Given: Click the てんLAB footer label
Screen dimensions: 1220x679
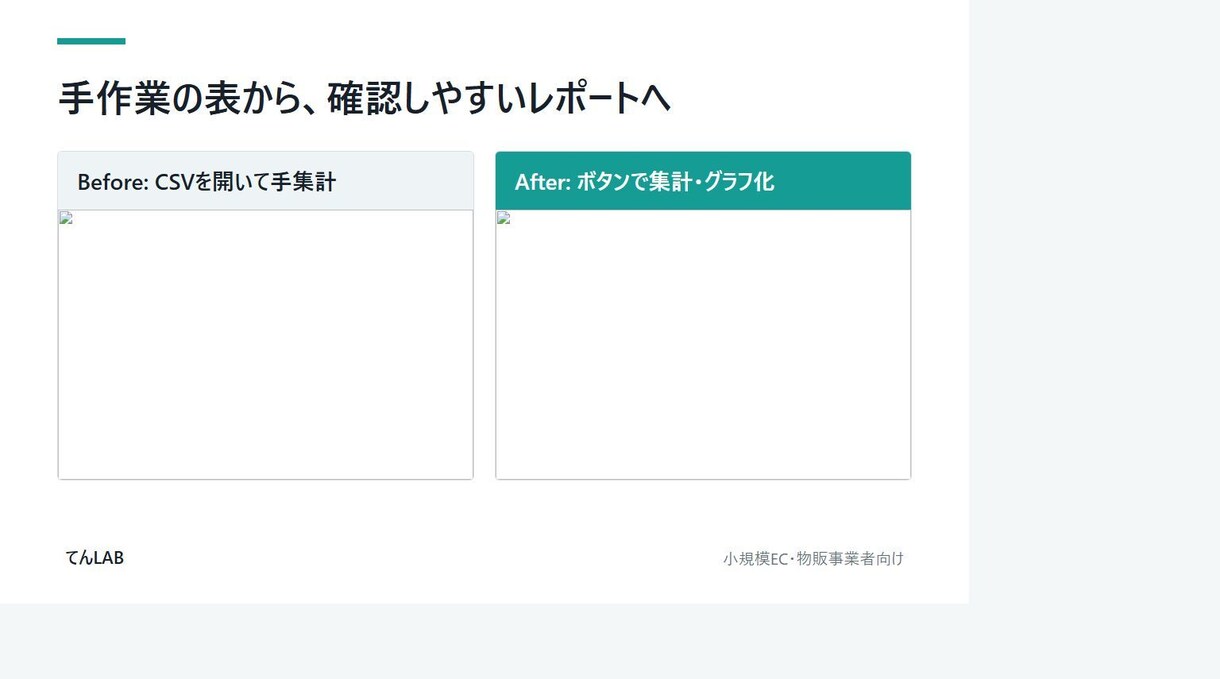Looking at the screenshot, I should (95, 558).
